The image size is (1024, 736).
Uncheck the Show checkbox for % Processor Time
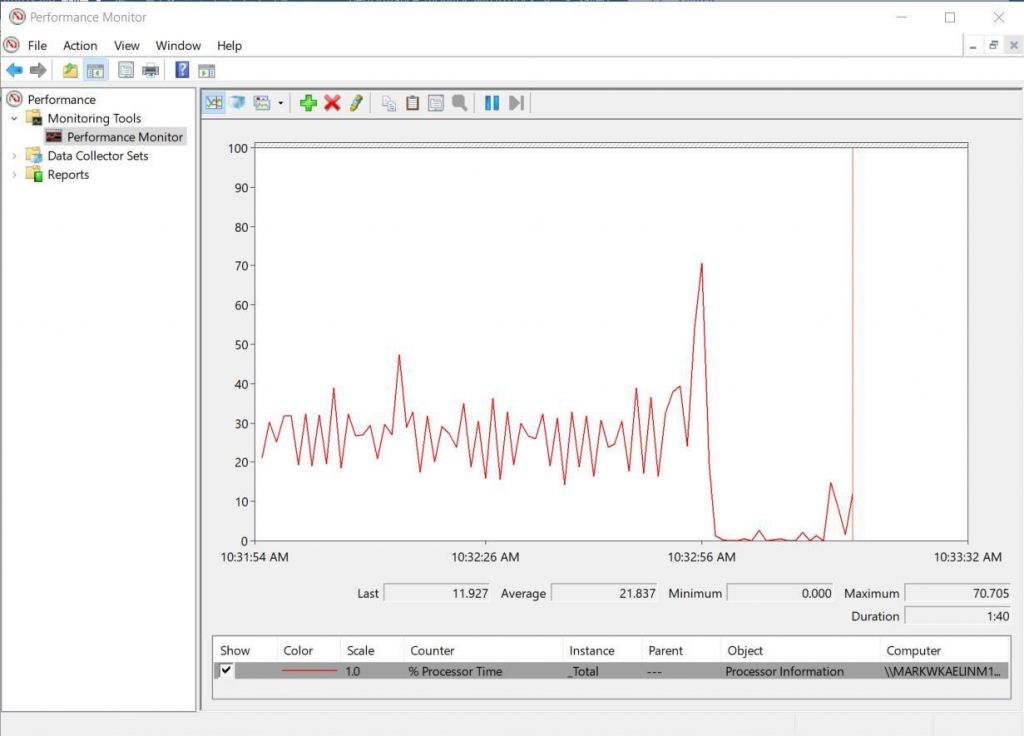coord(224,671)
